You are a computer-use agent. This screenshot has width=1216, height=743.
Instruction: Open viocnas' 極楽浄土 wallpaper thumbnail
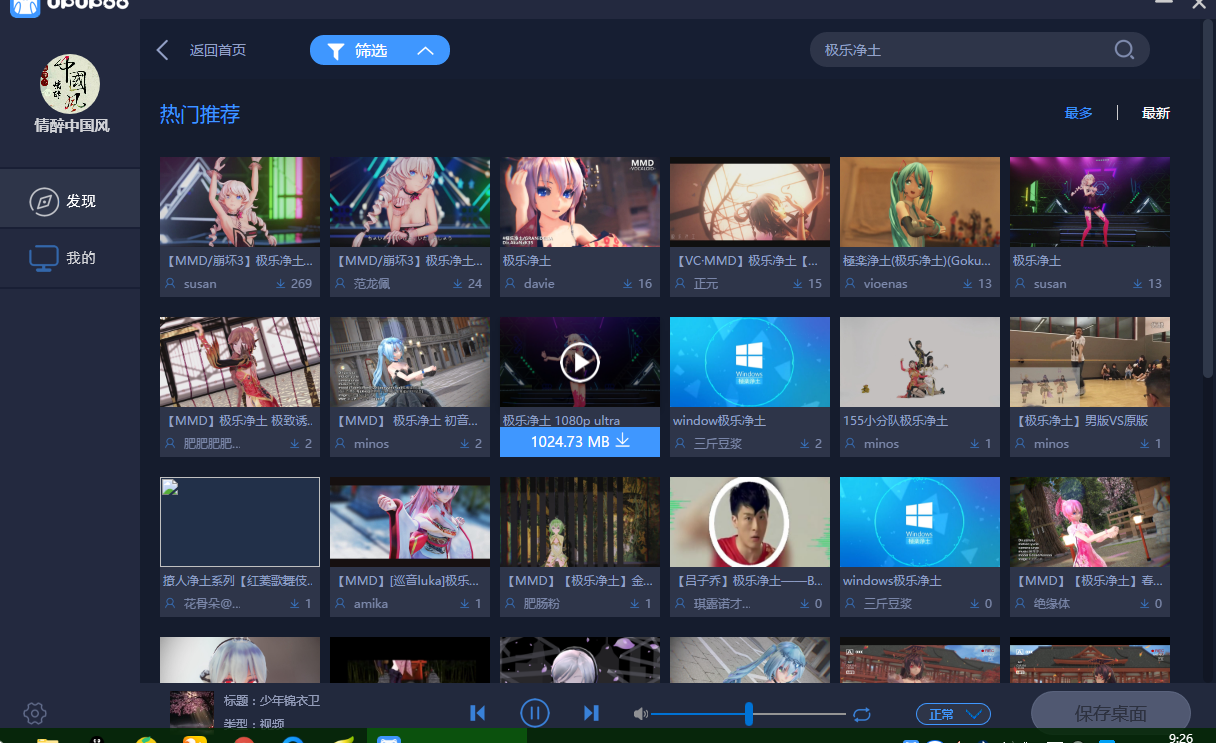click(920, 202)
